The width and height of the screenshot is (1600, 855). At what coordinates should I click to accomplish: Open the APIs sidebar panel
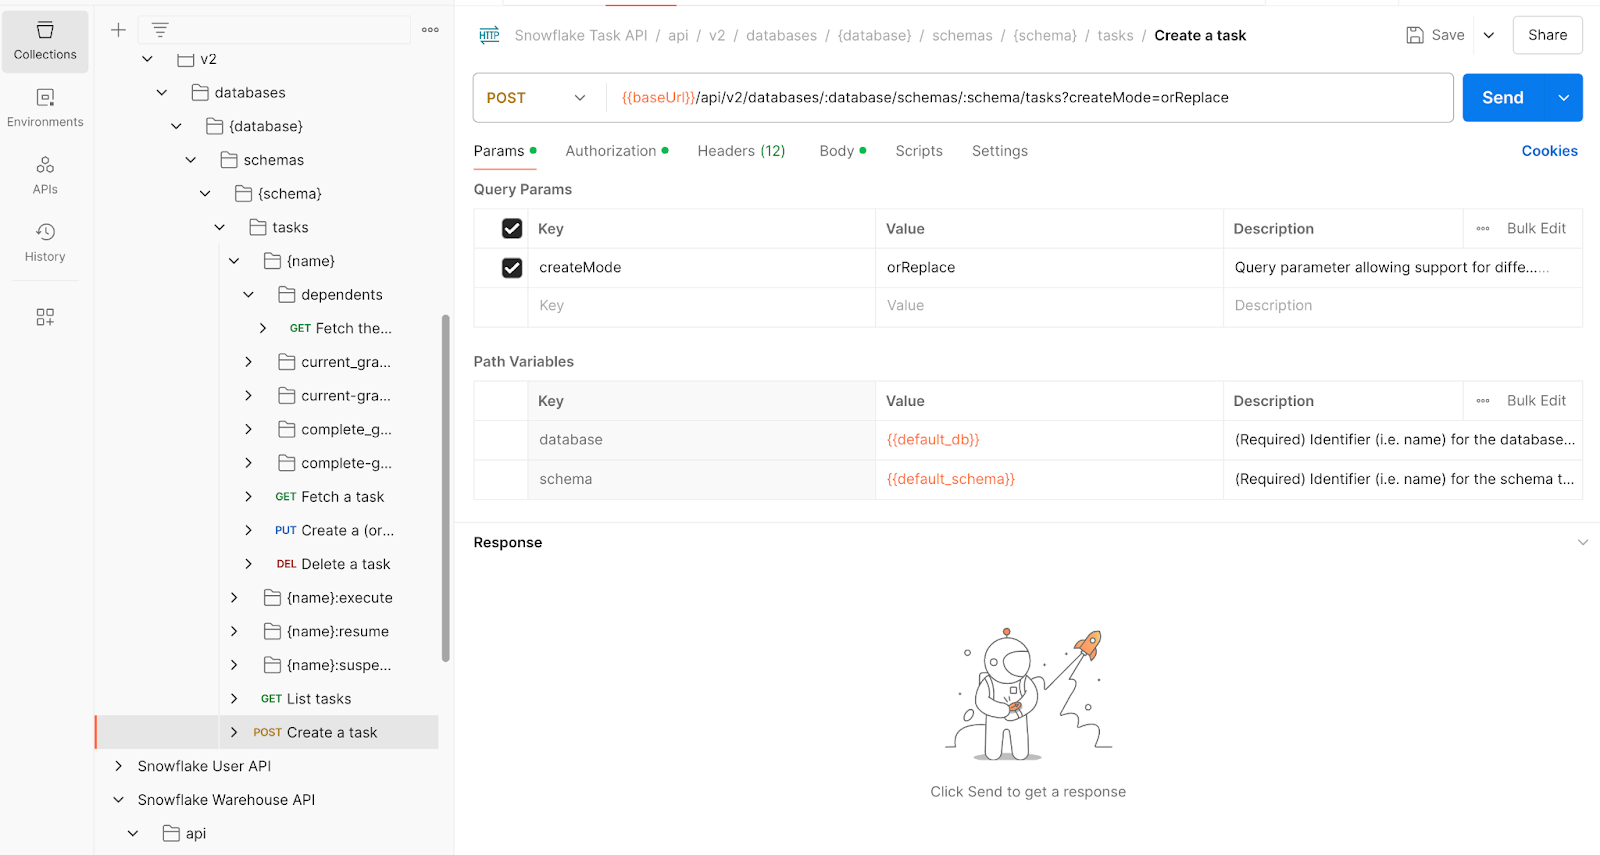tap(45, 175)
